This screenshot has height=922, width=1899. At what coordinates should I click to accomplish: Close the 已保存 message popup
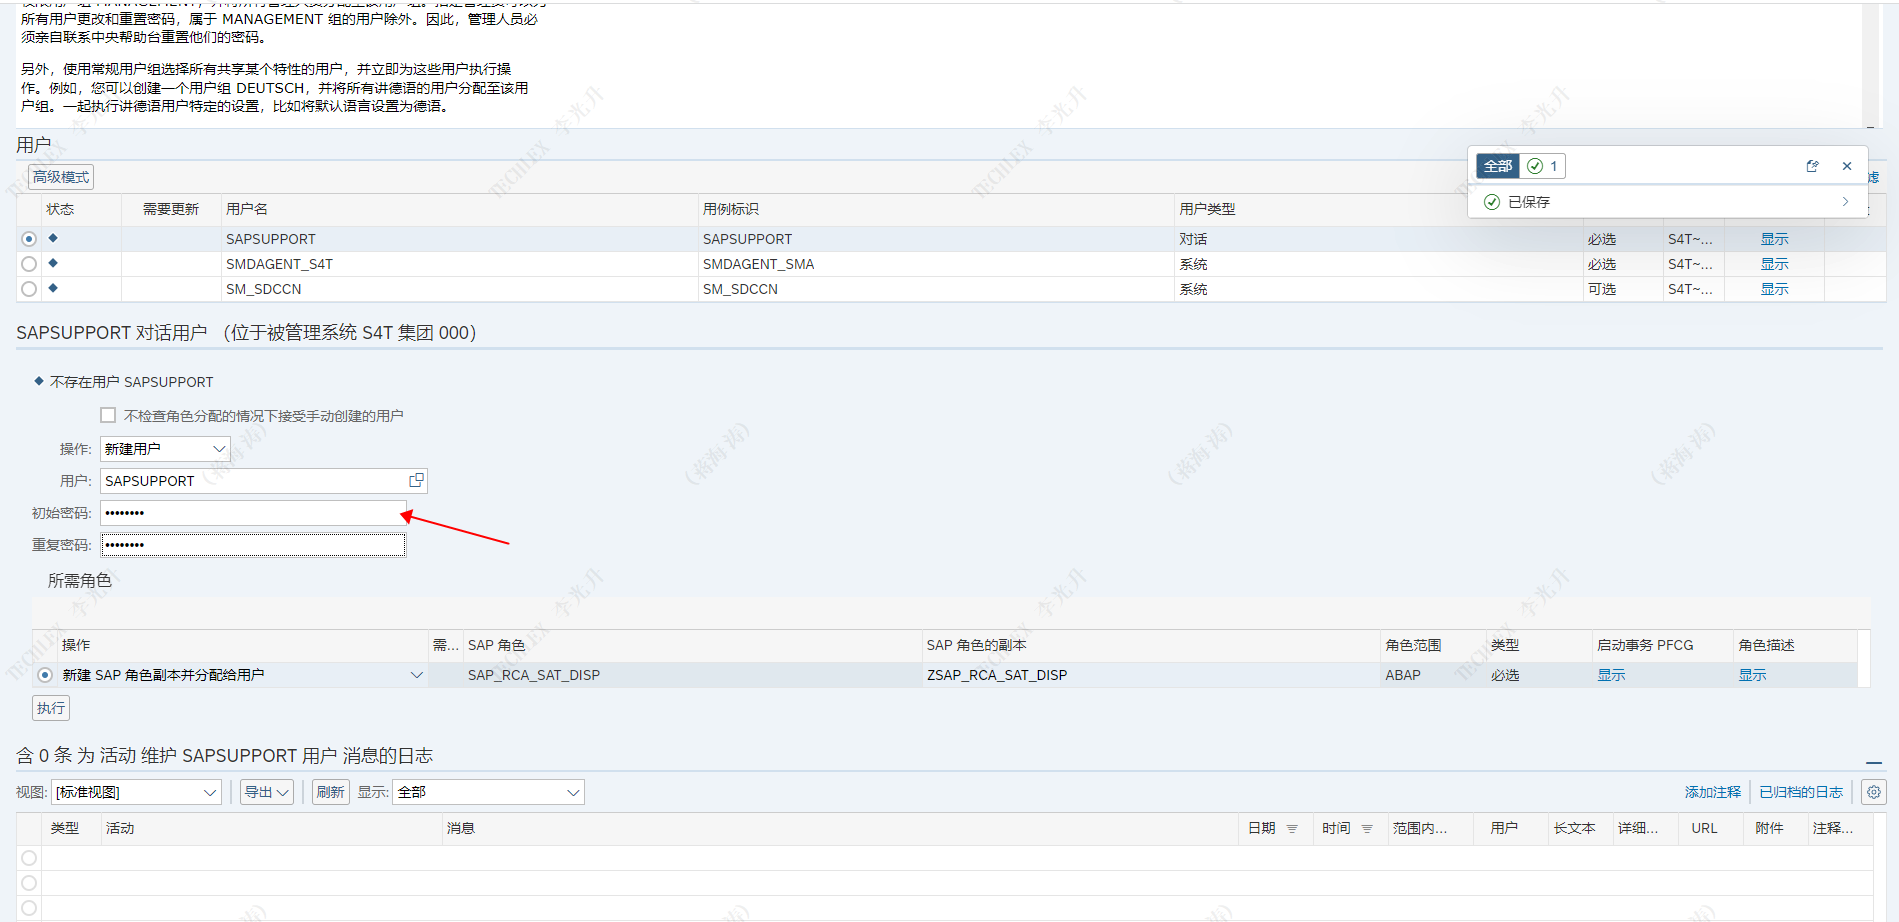pyautogui.click(x=1847, y=166)
